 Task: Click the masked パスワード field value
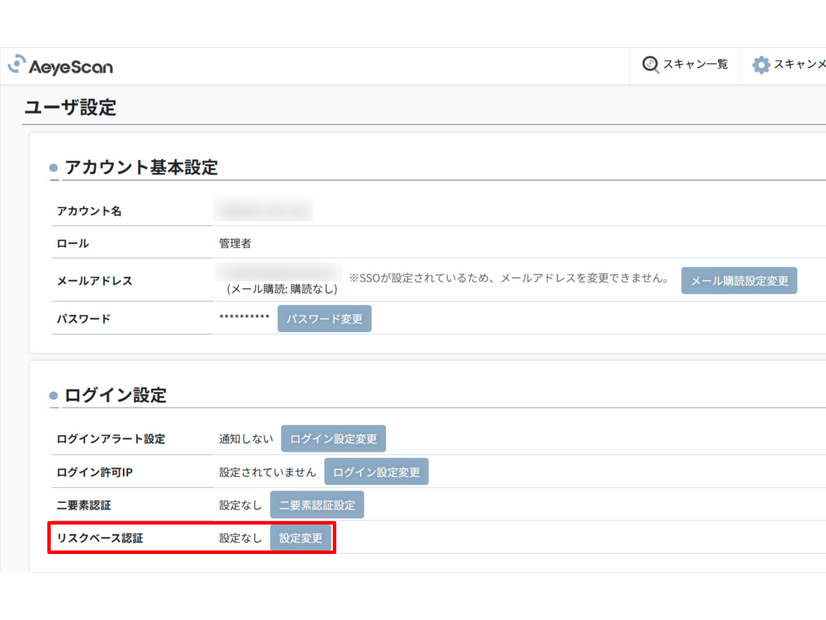pos(243,317)
